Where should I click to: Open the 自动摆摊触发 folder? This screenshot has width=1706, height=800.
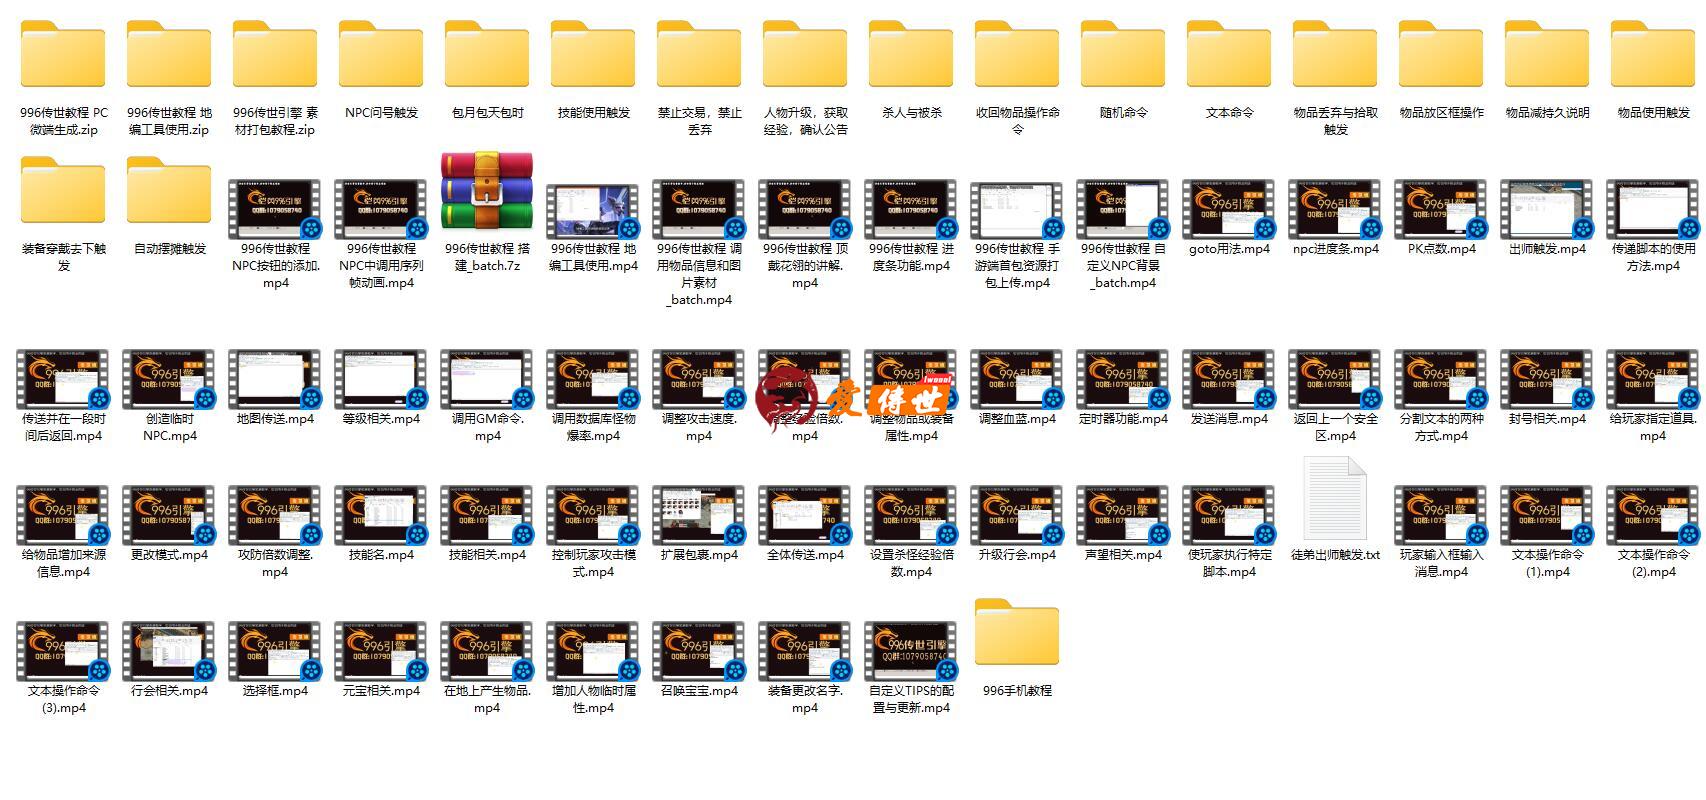pyautogui.click(x=169, y=195)
